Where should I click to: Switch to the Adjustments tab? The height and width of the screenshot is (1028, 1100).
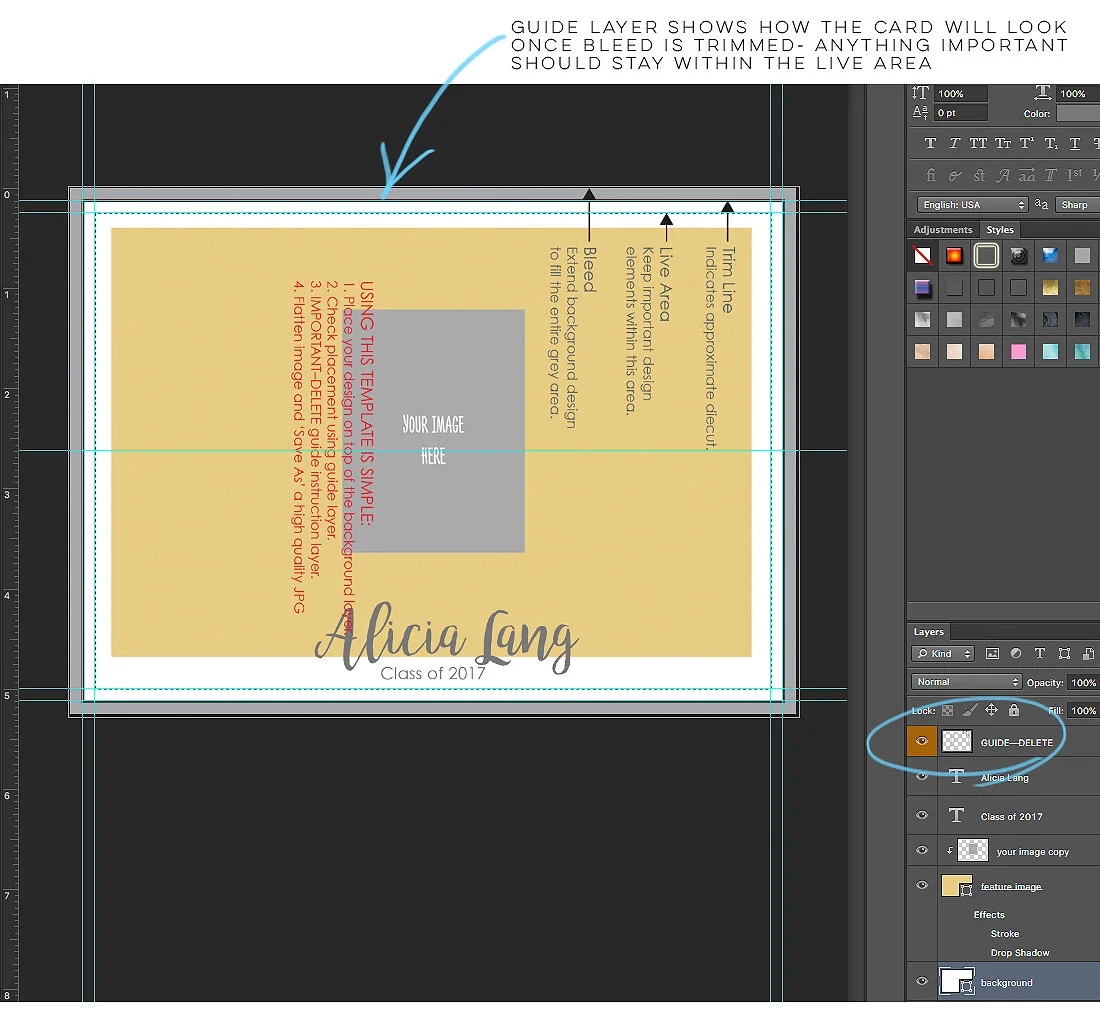pos(943,229)
